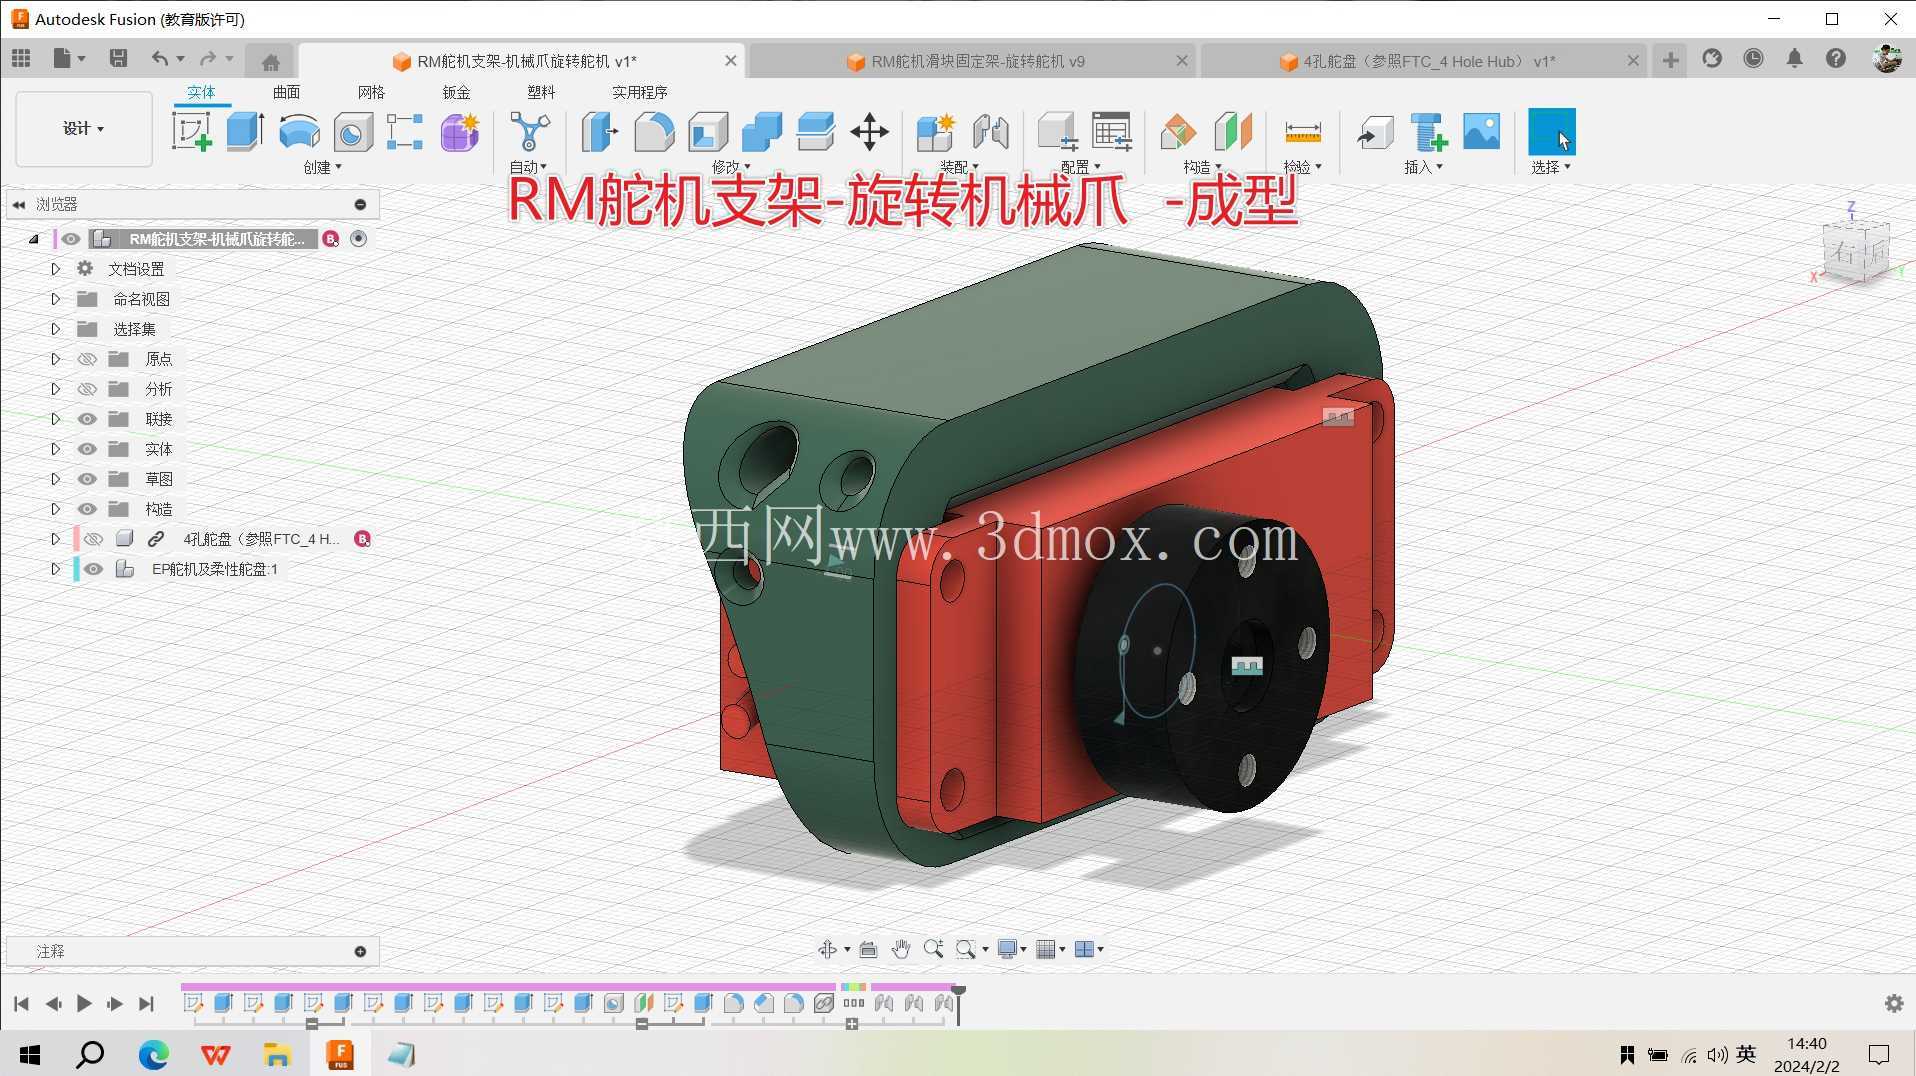The height and width of the screenshot is (1076, 1916).
Task: Select the Offset Plane construct tool
Action: [1178, 131]
